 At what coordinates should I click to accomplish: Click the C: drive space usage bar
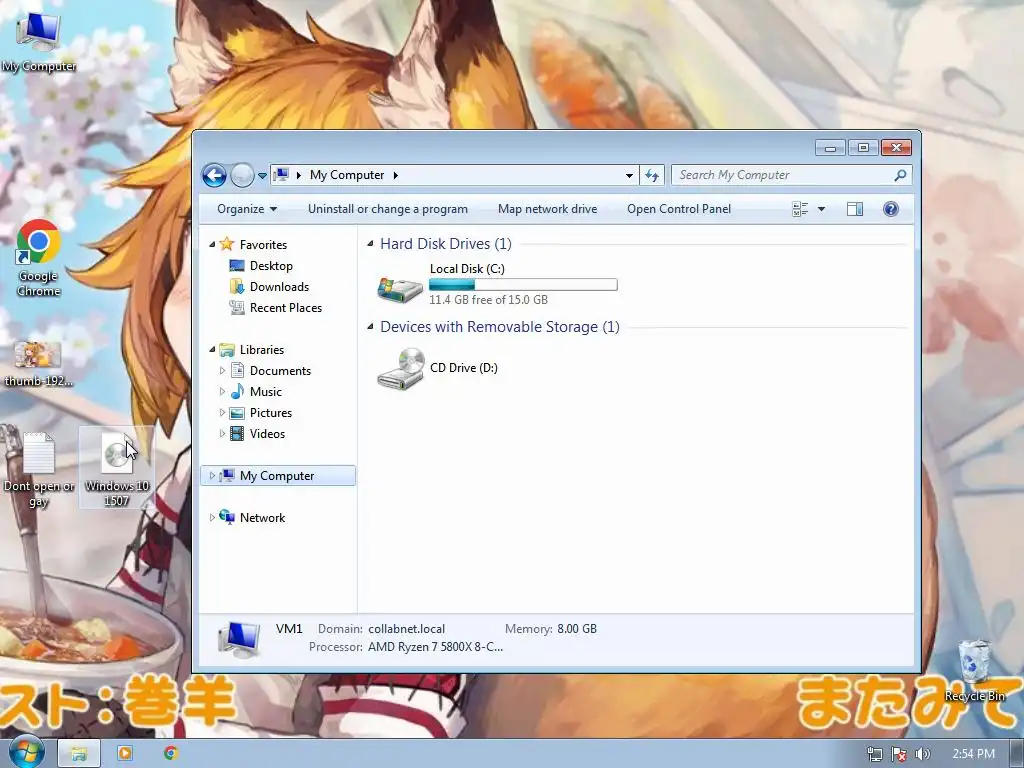(x=523, y=285)
